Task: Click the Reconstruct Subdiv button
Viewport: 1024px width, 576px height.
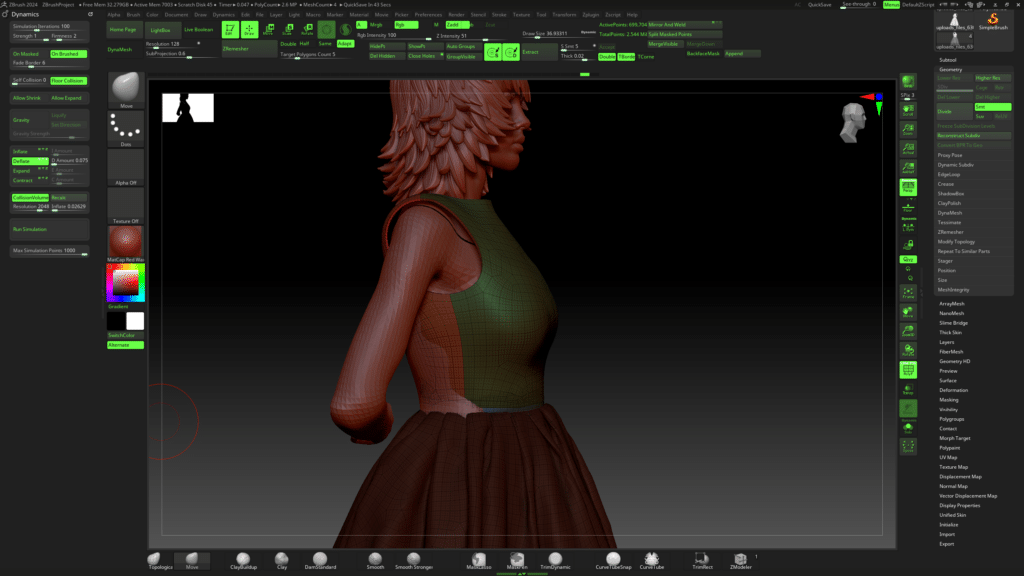Action: 973,135
